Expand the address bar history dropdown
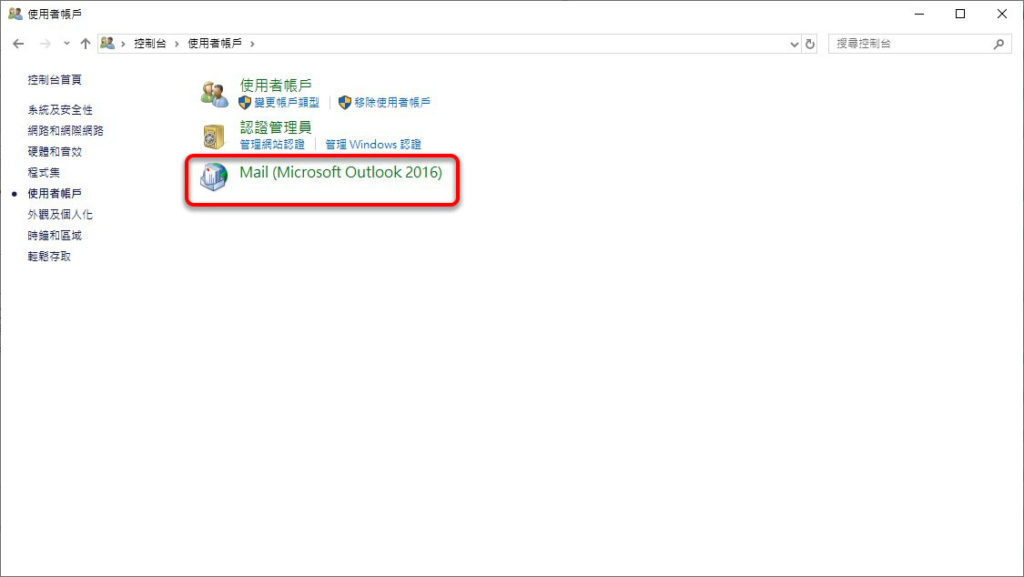This screenshot has height=577, width=1024. click(x=794, y=44)
